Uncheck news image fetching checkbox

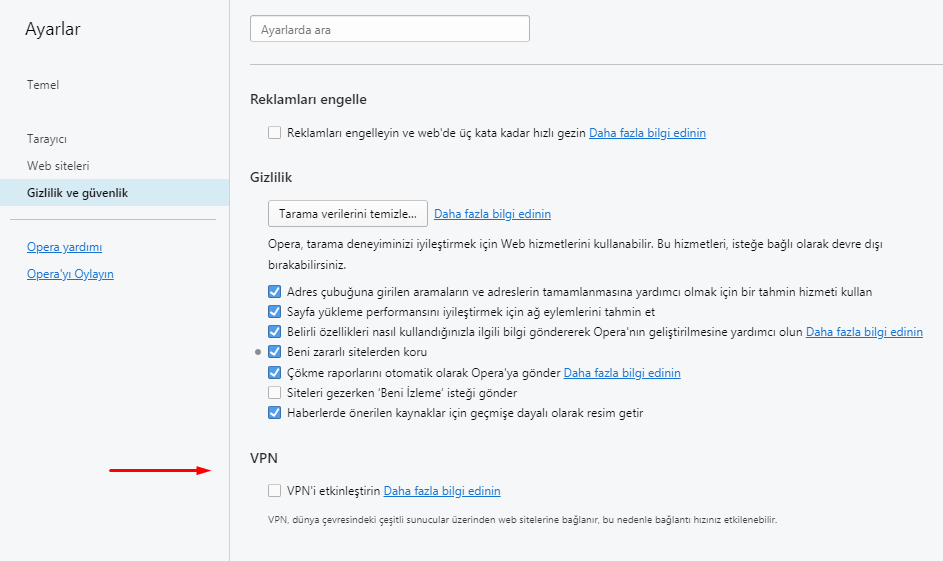(274, 412)
